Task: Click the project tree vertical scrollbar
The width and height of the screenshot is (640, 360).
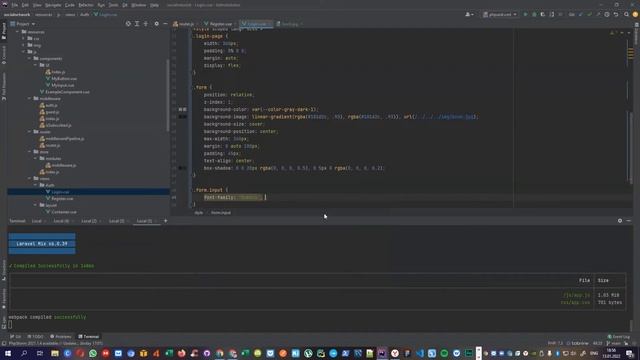Action: [168, 96]
